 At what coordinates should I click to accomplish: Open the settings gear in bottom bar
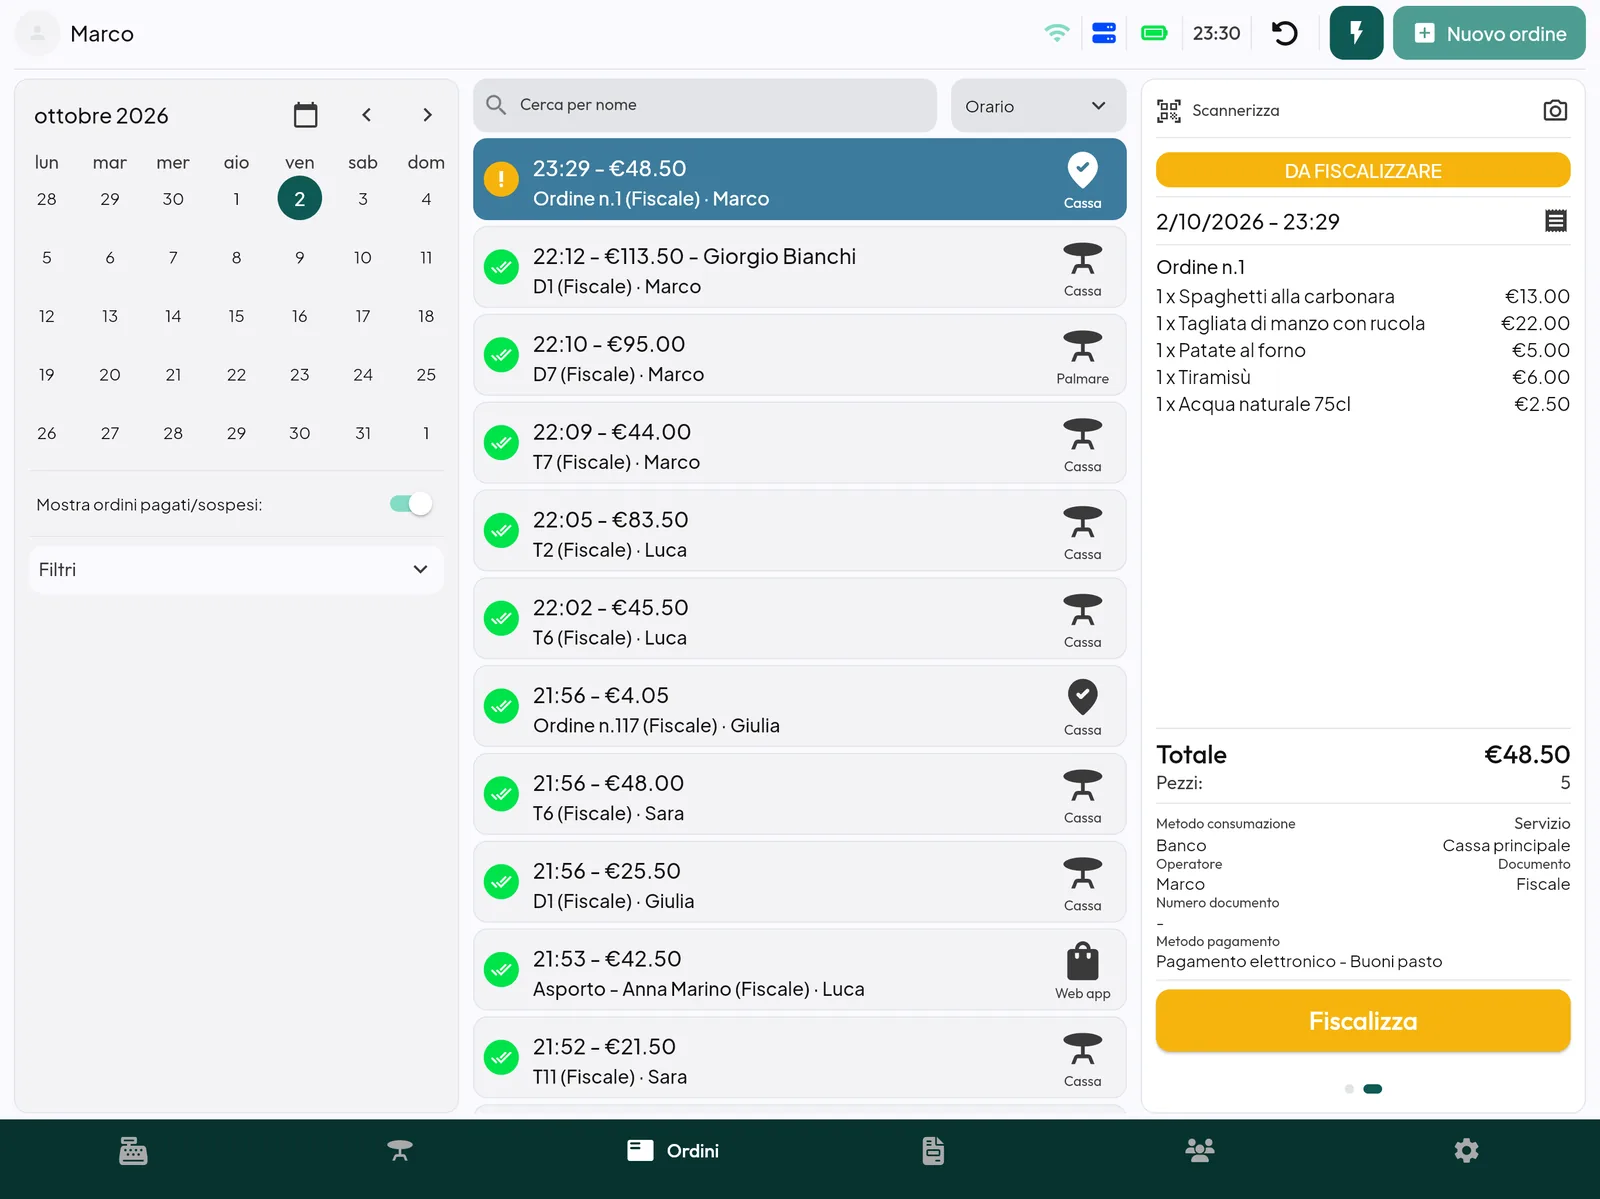[x=1466, y=1151]
